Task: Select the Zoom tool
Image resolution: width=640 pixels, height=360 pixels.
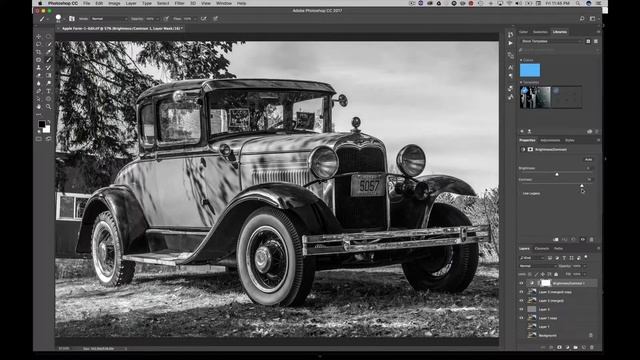Action: click(x=49, y=107)
